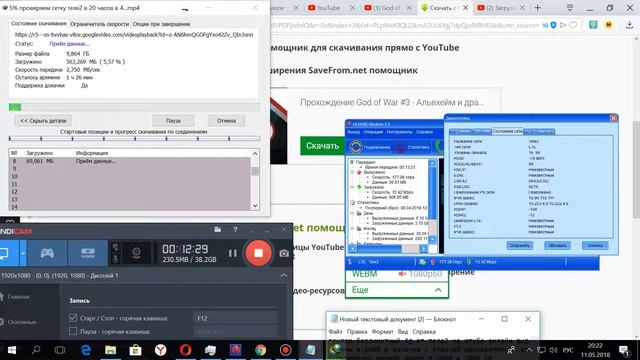The width and height of the screenshot is (640, 360).
Task: Click the send arrow icon in address bar
Action: click(x=563, y=25)
